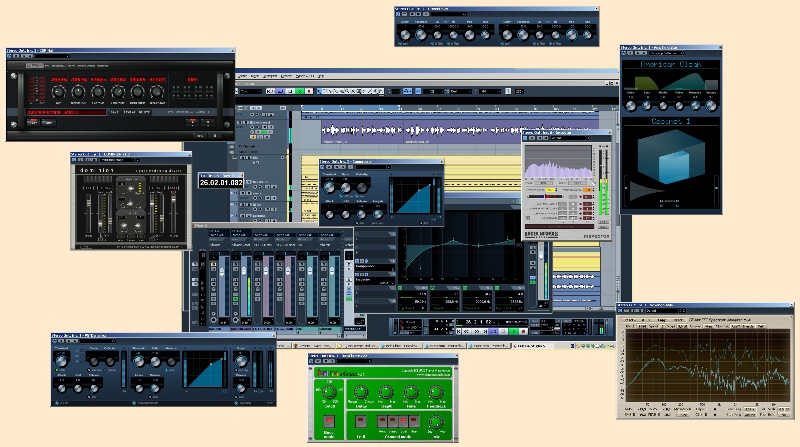Open preset field in green plugin header
This screenshot has width=800, height=447.
click(354, 361)
